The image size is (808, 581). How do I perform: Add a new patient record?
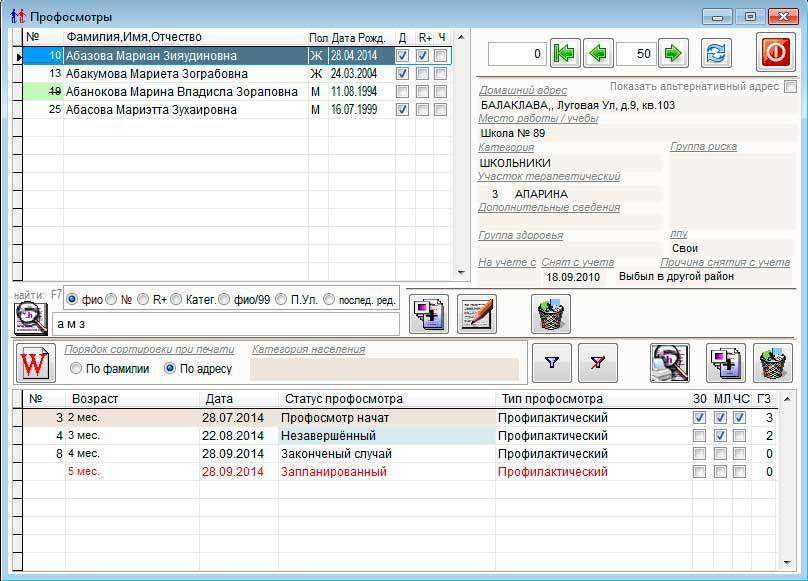point(429,314)
